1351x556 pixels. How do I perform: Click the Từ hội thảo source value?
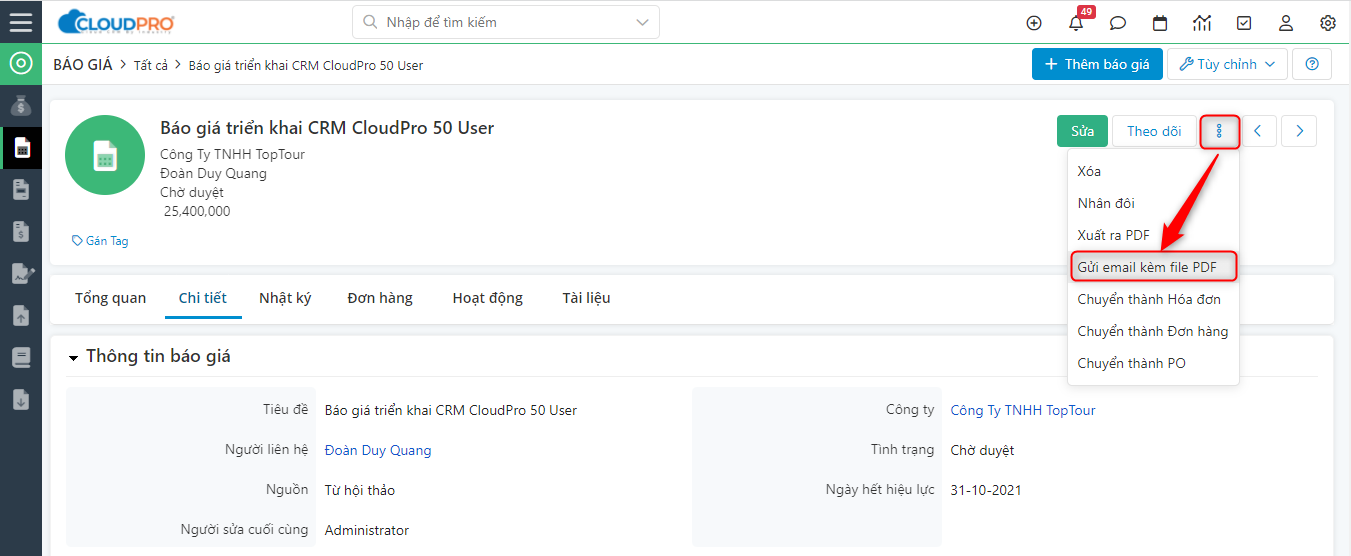360,490
